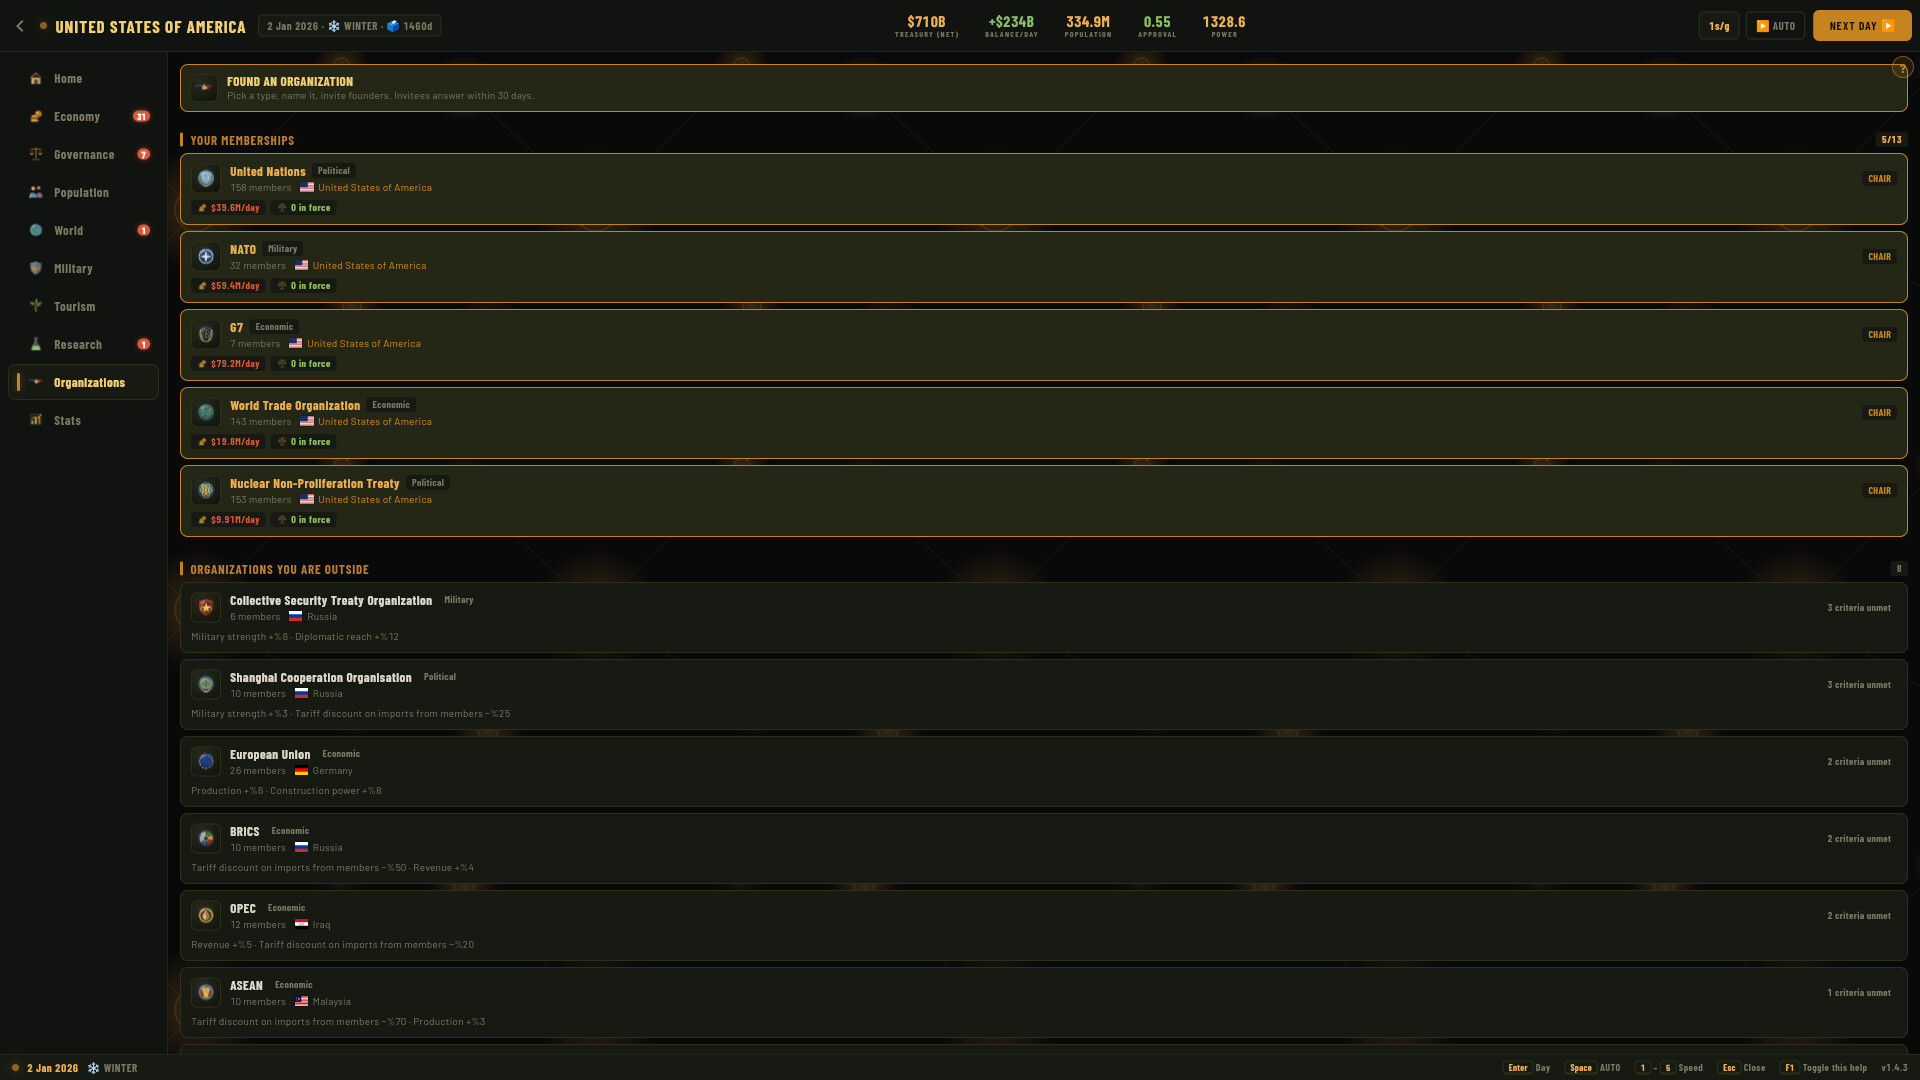This screenshot has width=1920, height=1080.
Task: Open the Nuclear Non-Proliferation Treaty link
Action: point(315,484)
